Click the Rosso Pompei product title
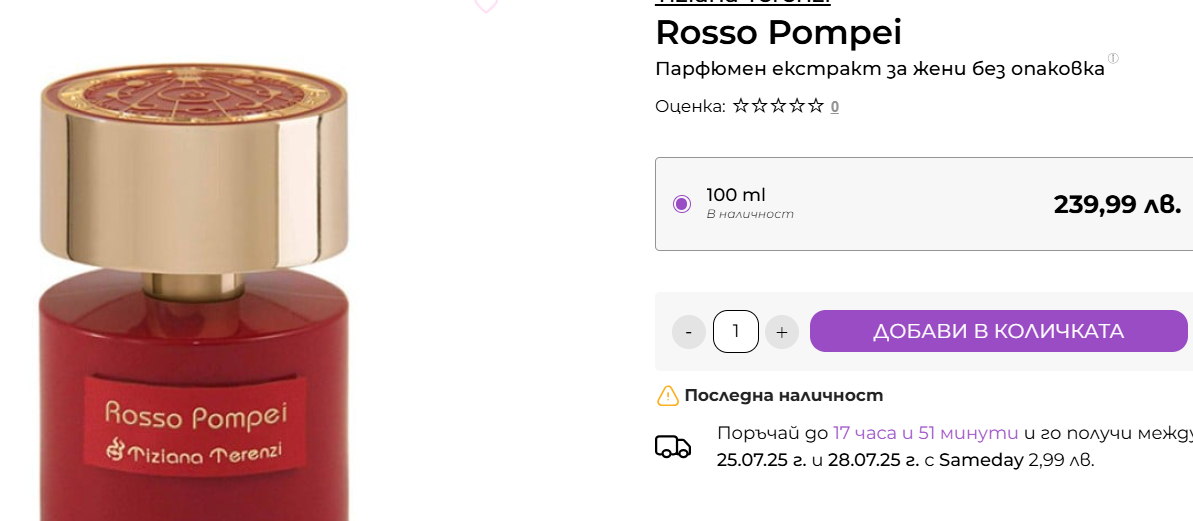 [778, 32]
